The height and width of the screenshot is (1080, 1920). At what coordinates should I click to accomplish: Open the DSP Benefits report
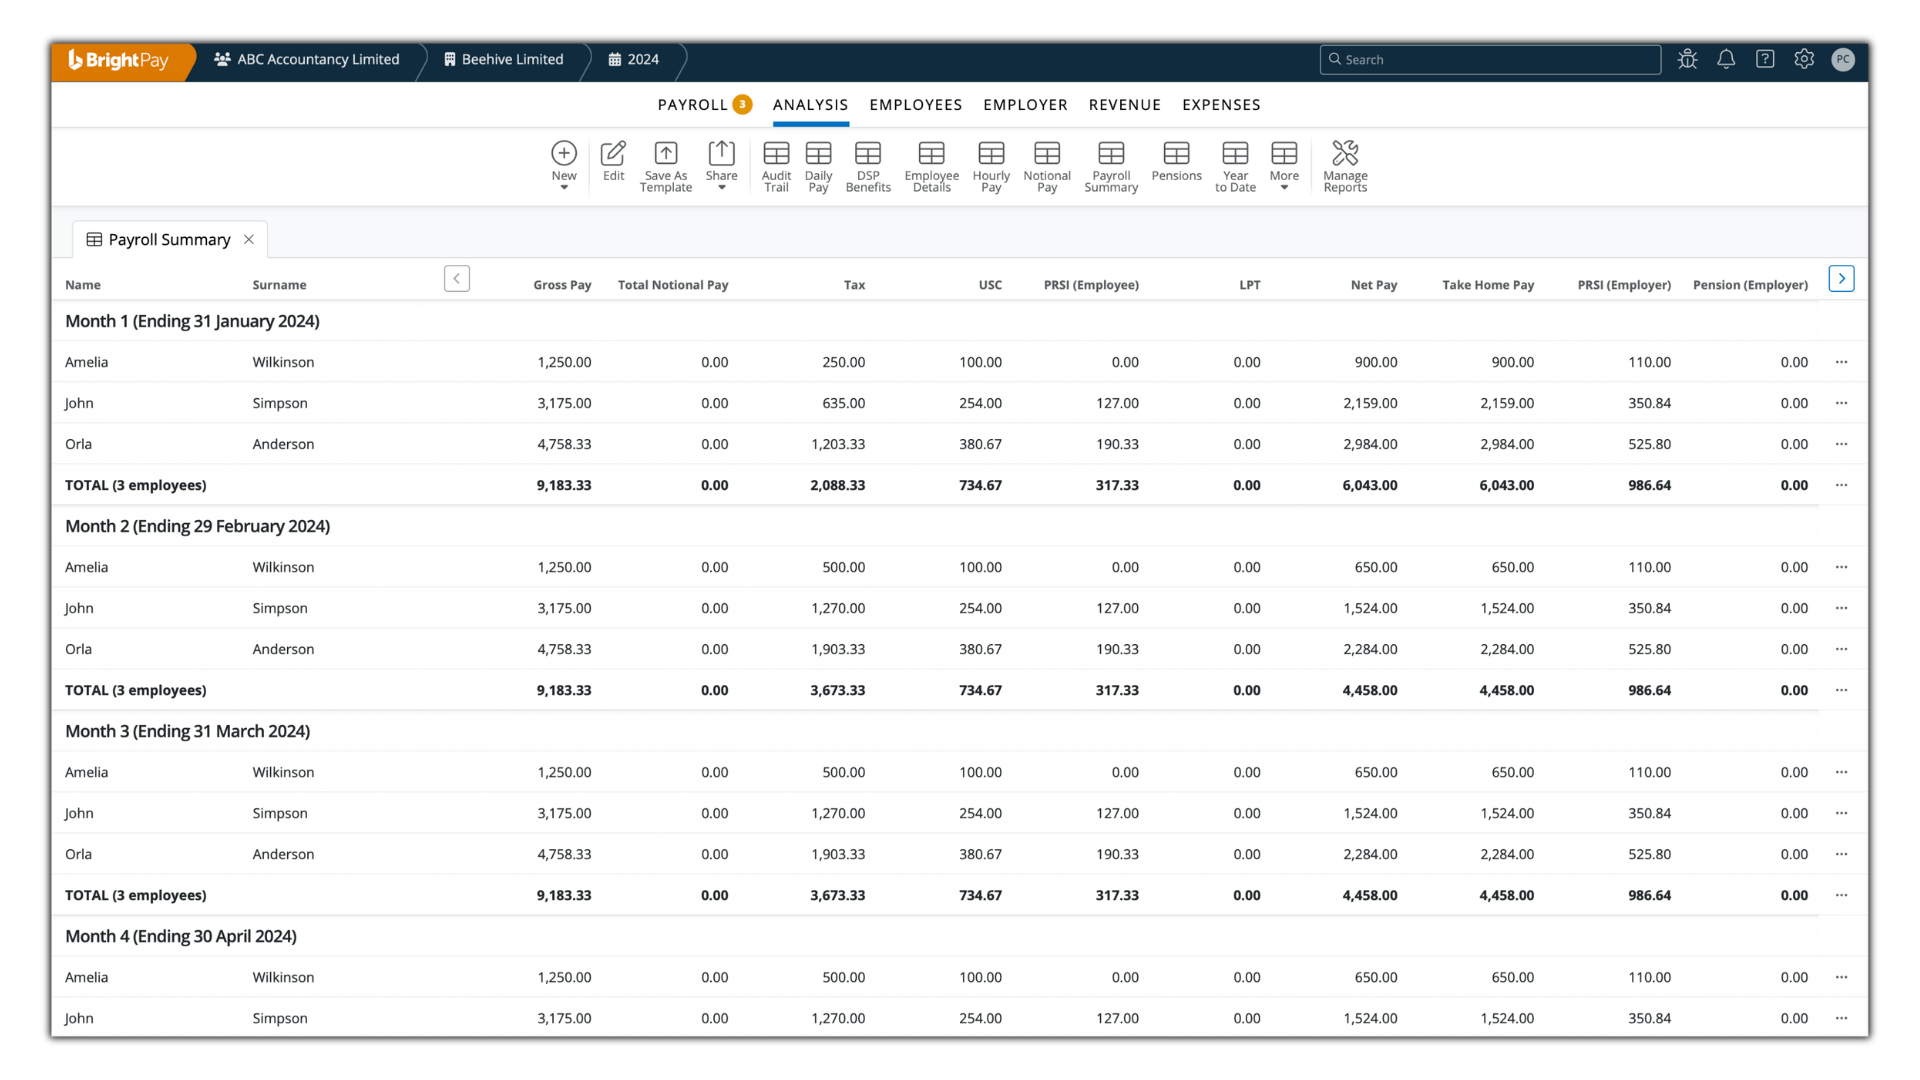(x=868, y=166)
